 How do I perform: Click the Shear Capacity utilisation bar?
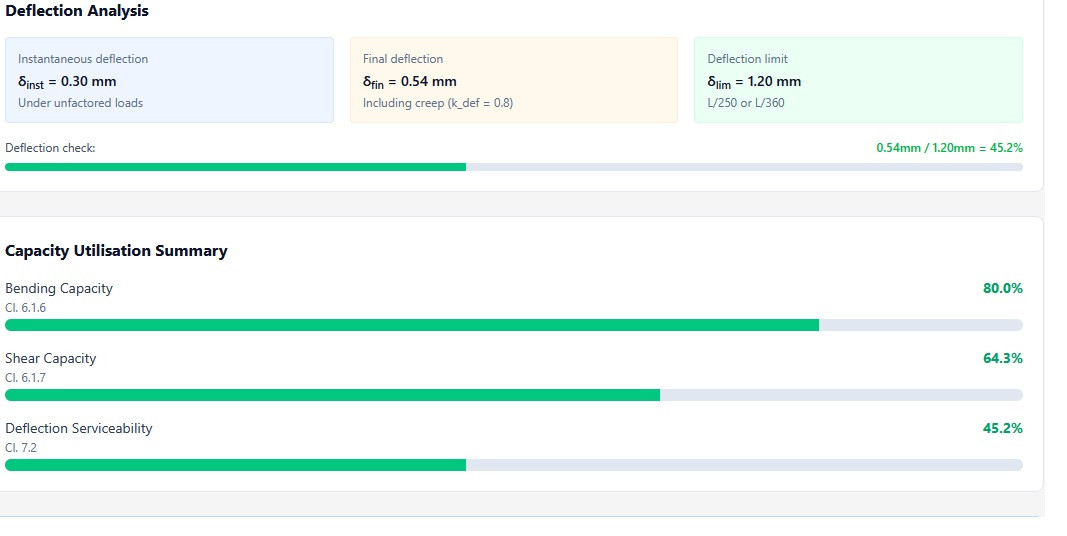(x=514, y=395)
